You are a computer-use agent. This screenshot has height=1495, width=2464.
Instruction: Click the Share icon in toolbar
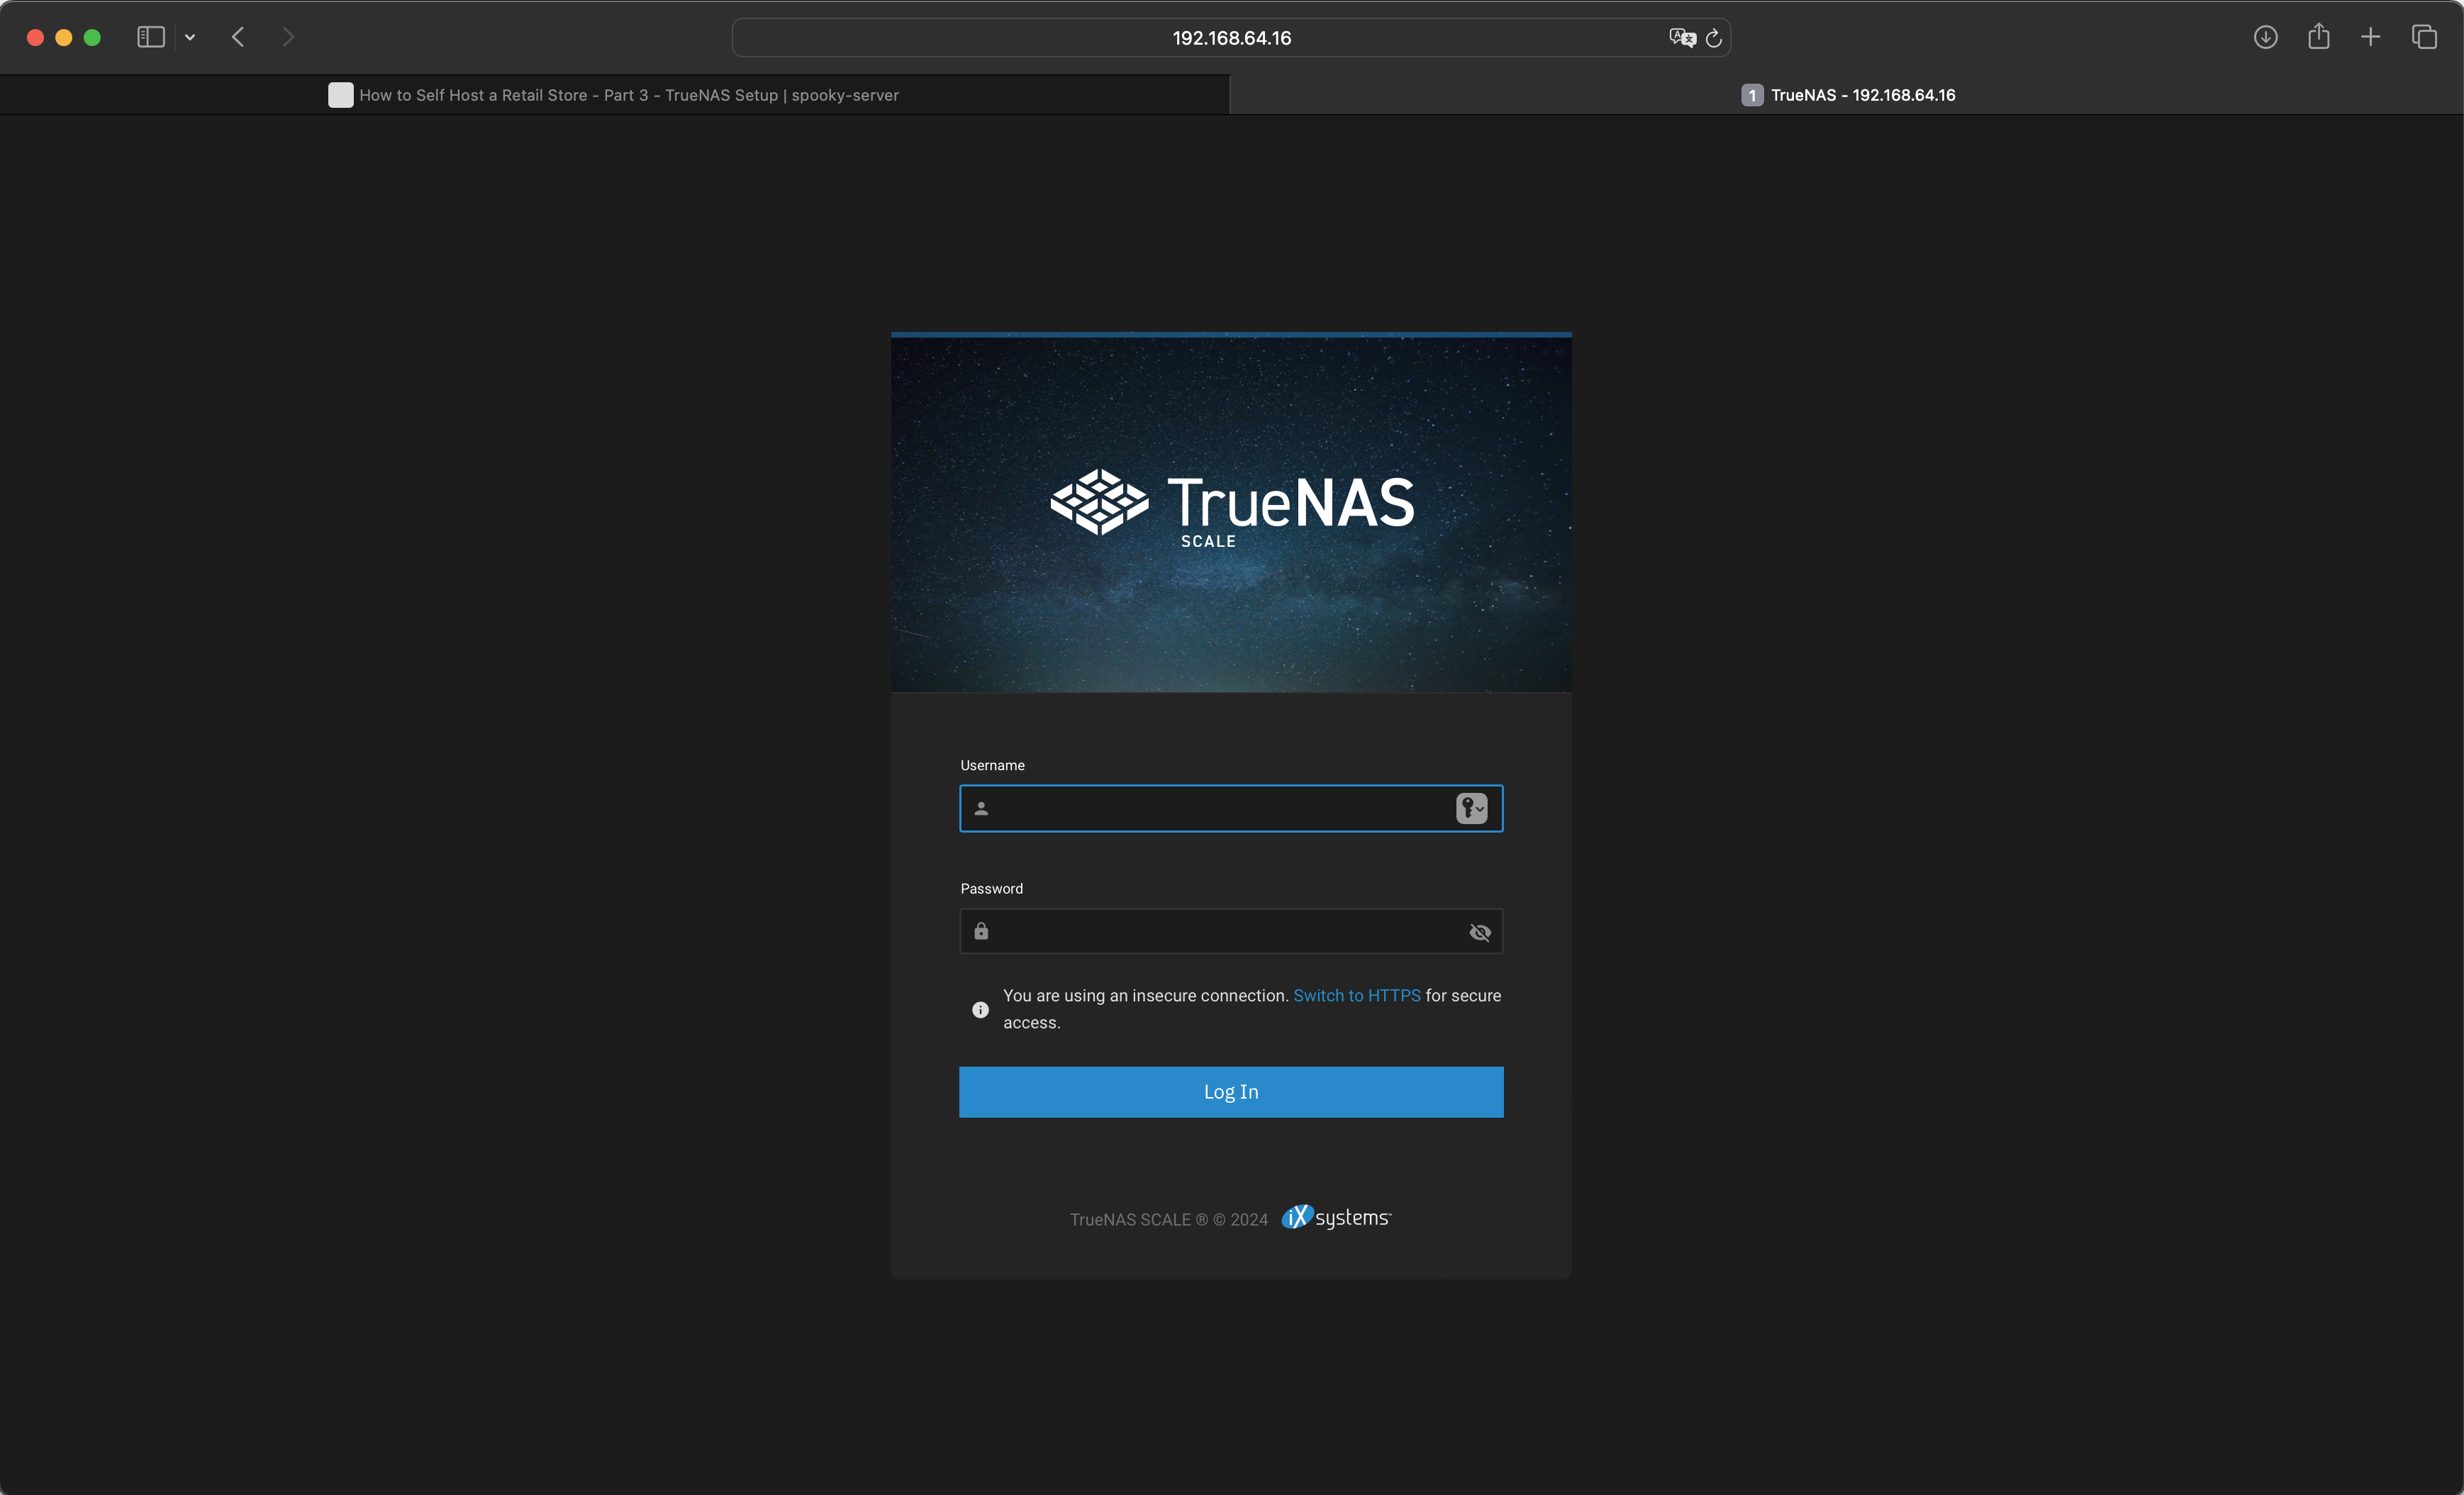coord(2319,37)
